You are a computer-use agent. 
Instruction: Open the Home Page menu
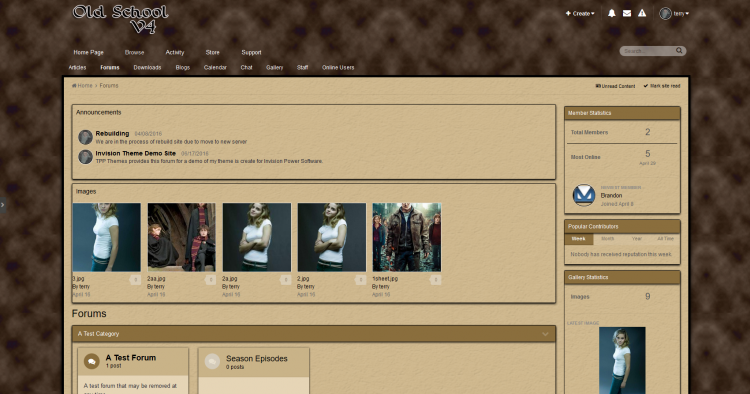pyautogui.click(x=88, y=53)
